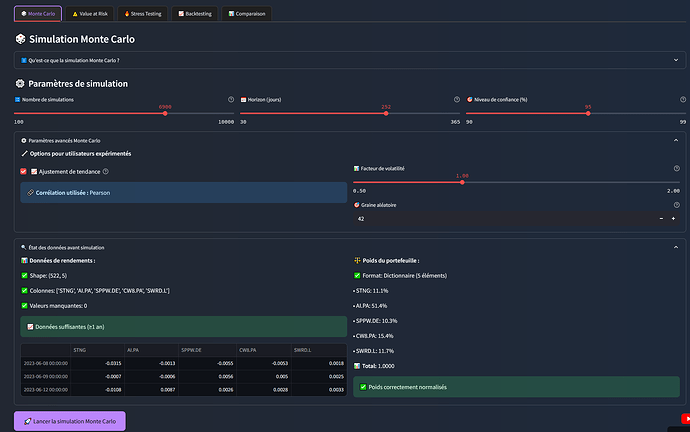Click help icon for Facteur de volatilité
Viewport: 690px width, 432px height.
676,168
